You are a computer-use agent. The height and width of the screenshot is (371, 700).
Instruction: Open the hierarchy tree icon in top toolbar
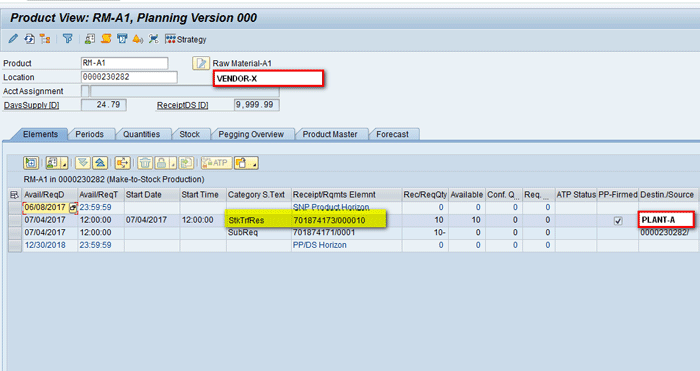(x=45, y=39)
